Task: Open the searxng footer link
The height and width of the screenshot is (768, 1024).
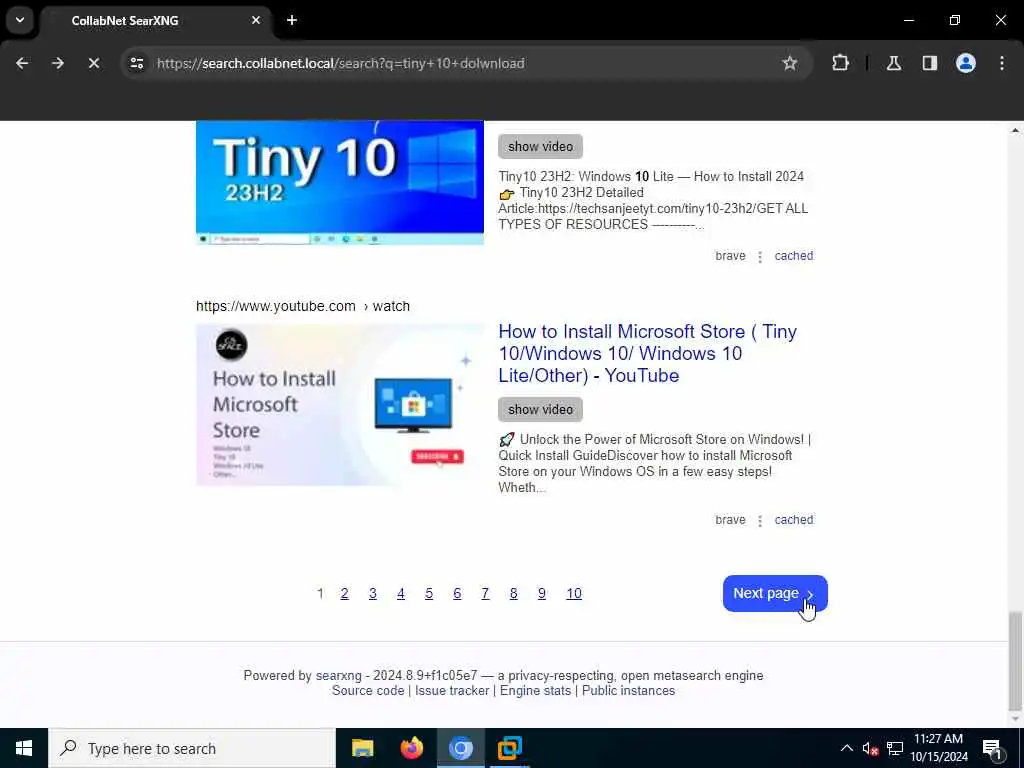Action: (x=338, y=675)
